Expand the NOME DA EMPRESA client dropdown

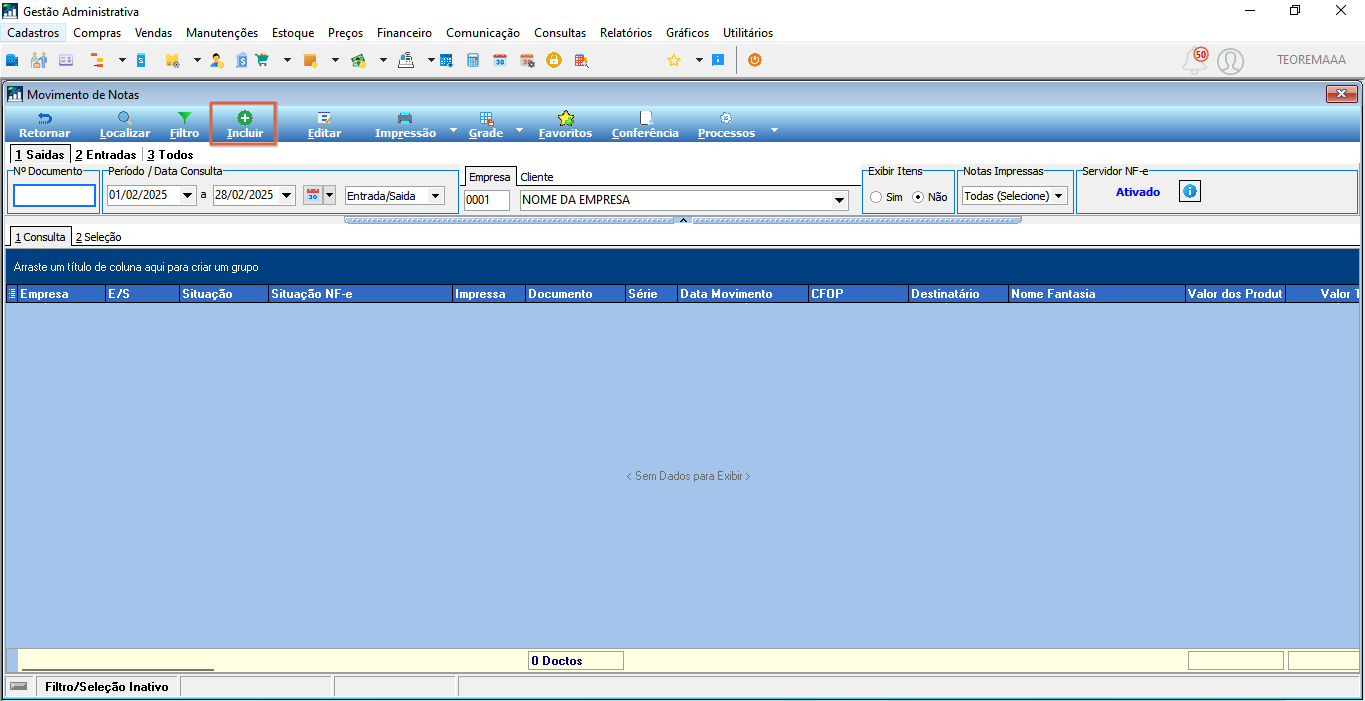(839, 200)
